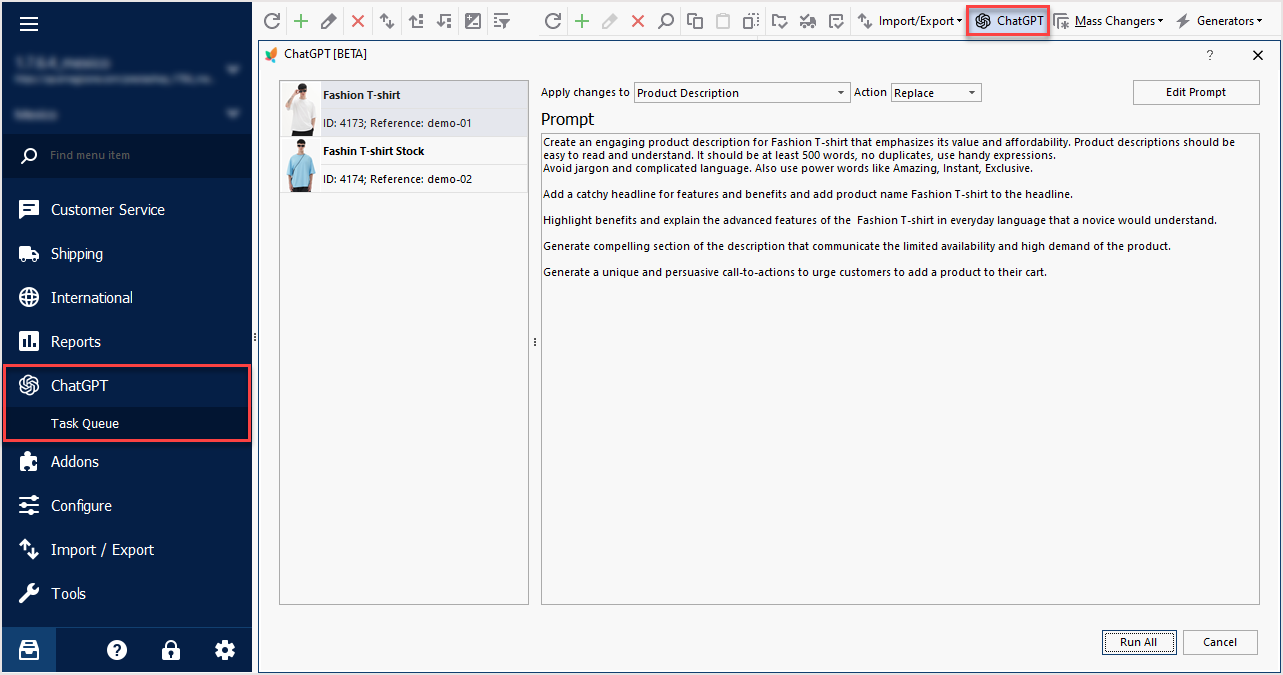Click the help question-mark icon in the sidebar
The height and width of the screenshot is (675, 1283).
117,650
